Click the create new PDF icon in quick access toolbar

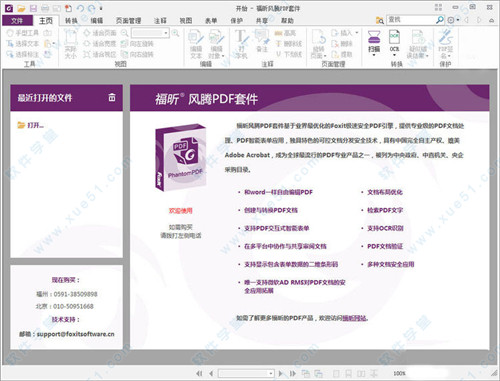68,8
